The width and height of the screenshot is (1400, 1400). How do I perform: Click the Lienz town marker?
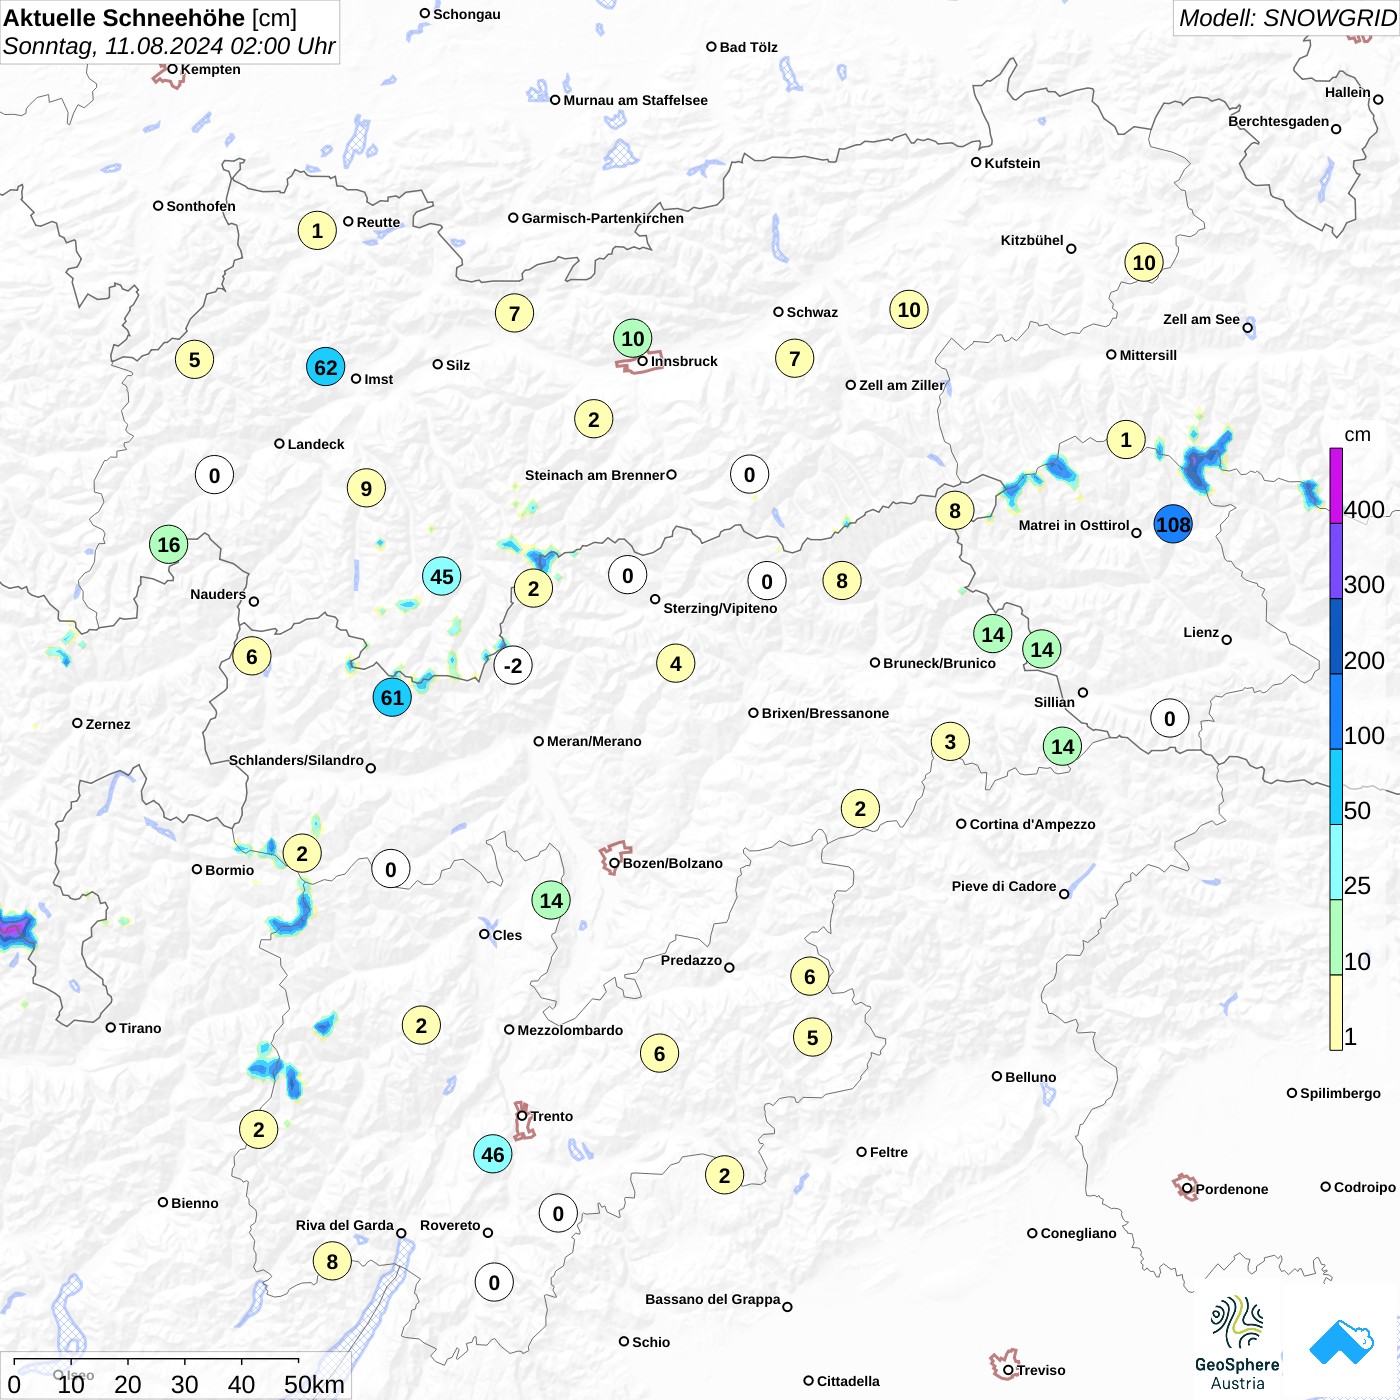pyautogui.click(x=1227, y=640)
